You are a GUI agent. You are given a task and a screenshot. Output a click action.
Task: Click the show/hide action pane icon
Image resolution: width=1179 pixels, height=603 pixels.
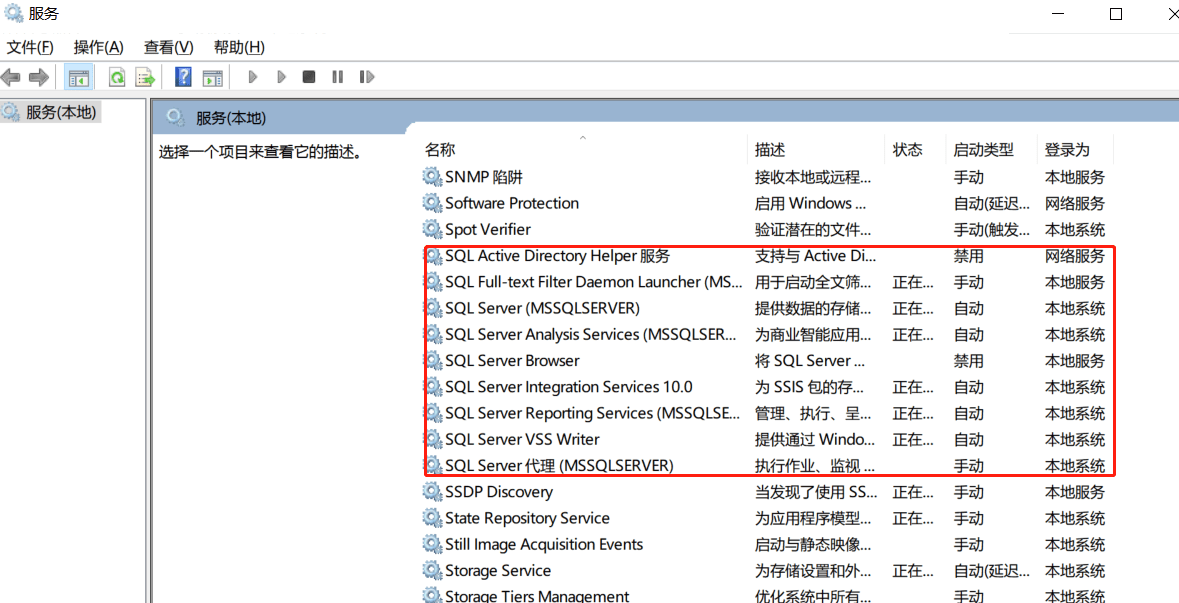[x=213, y=77]
